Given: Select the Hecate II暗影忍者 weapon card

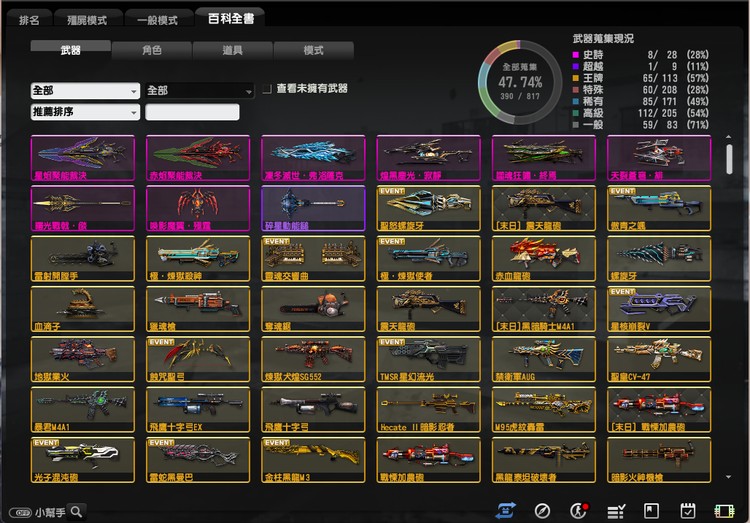Looking at the screenshot, I should pyautogui.click(x=429, y=410).
